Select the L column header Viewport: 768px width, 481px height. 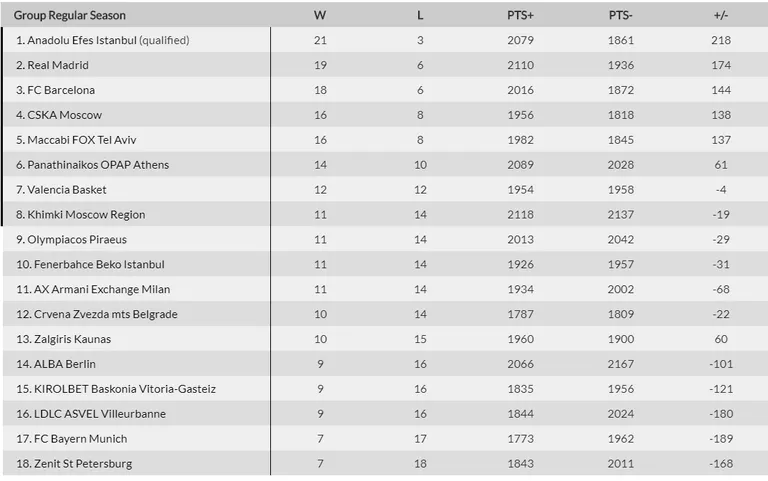tap(420, 15)
